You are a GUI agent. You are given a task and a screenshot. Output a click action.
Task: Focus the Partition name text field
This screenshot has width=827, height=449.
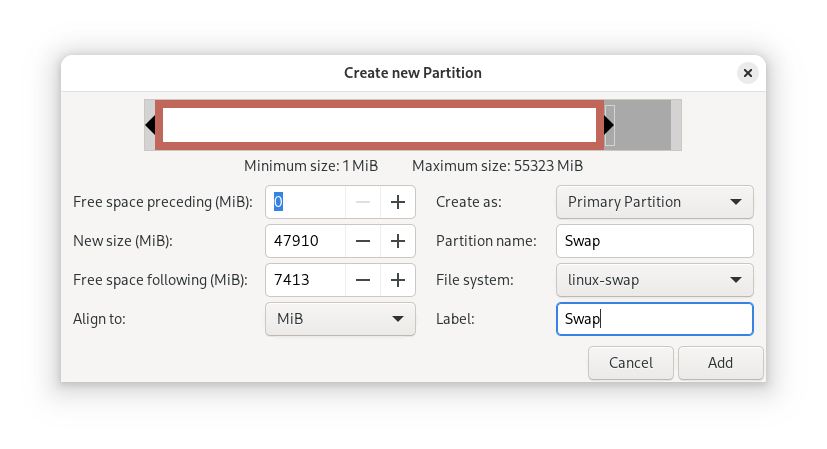[654, 241]
